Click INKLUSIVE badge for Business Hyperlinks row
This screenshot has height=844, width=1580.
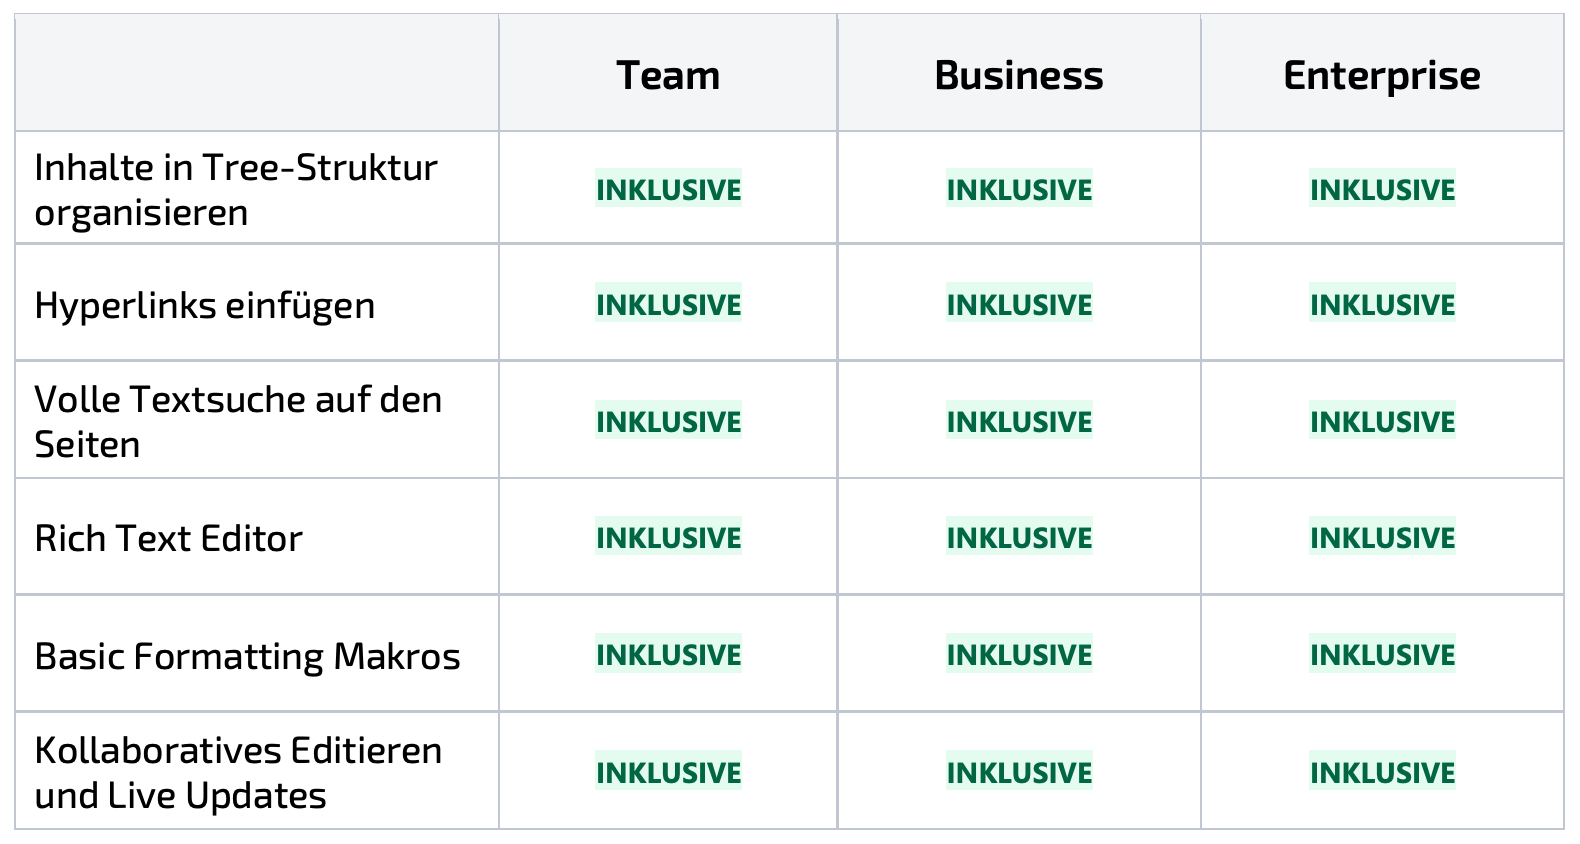pos(1019,305)
